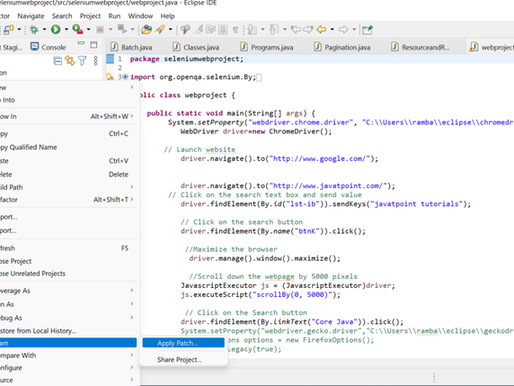This screenshot has height=386, width=514.
Task: Toggle Link with Editor in left panel
Action: click(70, 61)
